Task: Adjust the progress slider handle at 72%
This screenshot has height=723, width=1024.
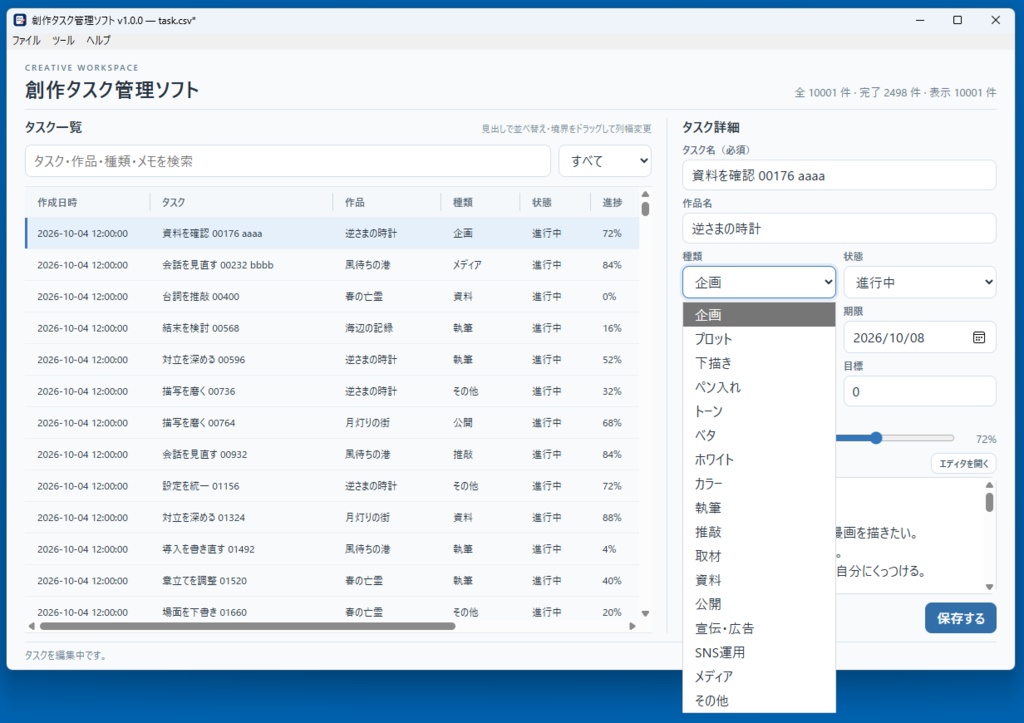Action: coord(876,438)
